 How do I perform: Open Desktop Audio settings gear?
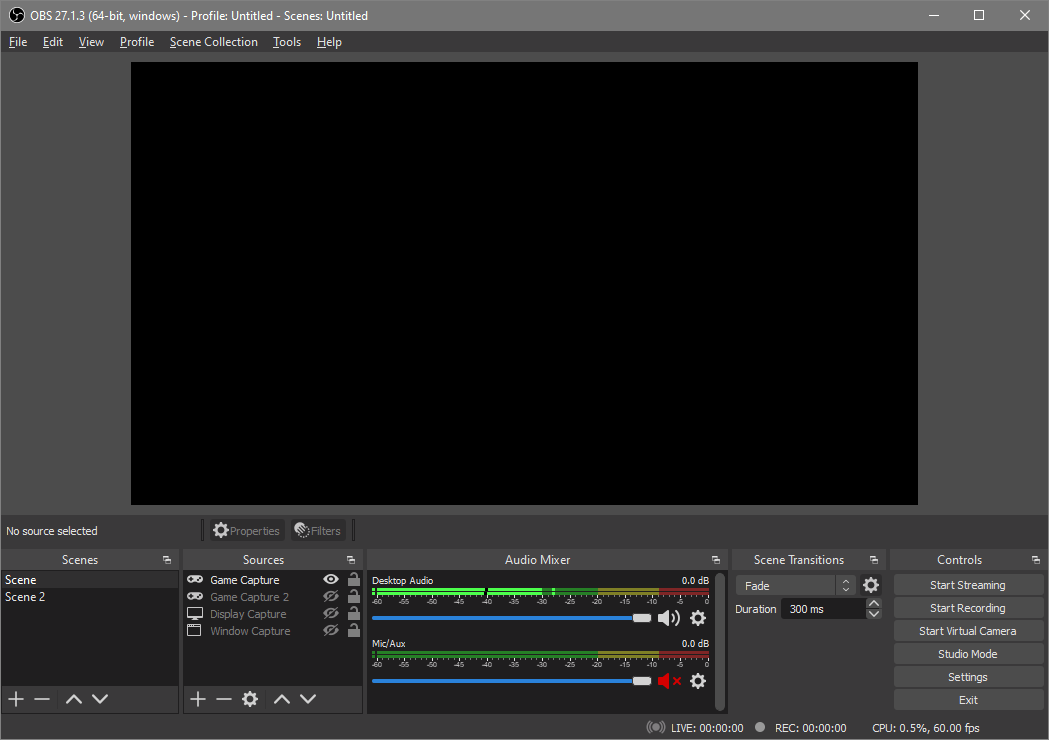tap(698, 618)
